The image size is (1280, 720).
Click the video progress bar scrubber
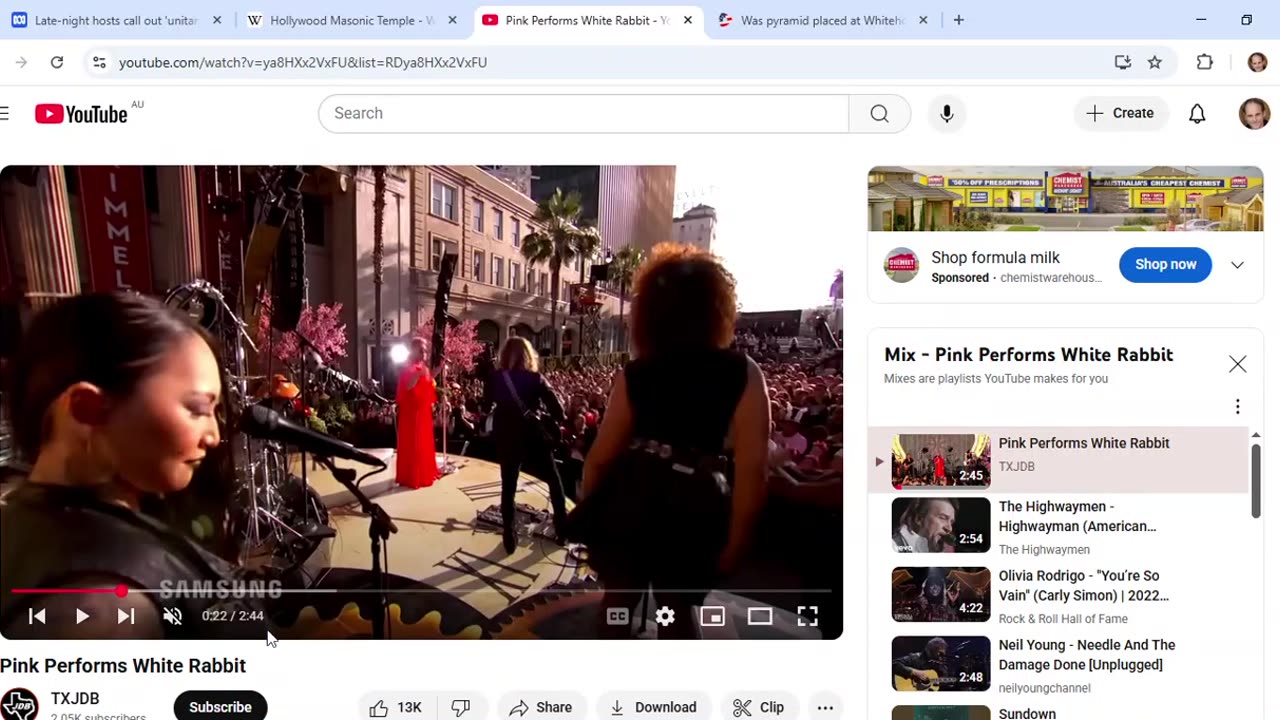[121, 591]
